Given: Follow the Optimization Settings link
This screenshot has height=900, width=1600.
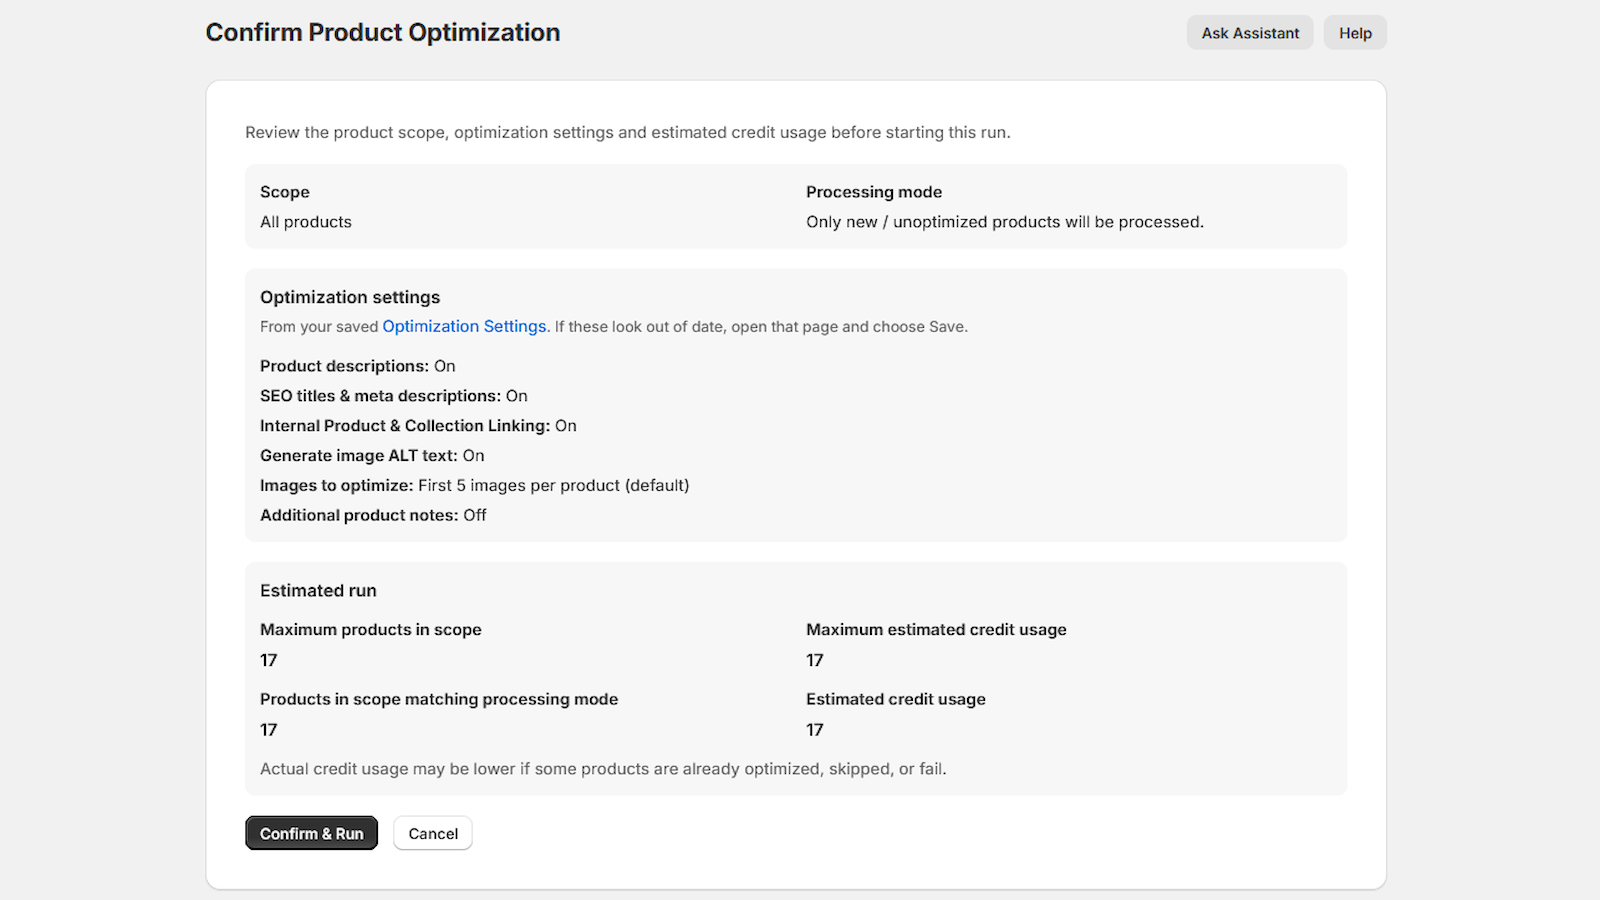Looking at the screenshot, I should [464, 326].
